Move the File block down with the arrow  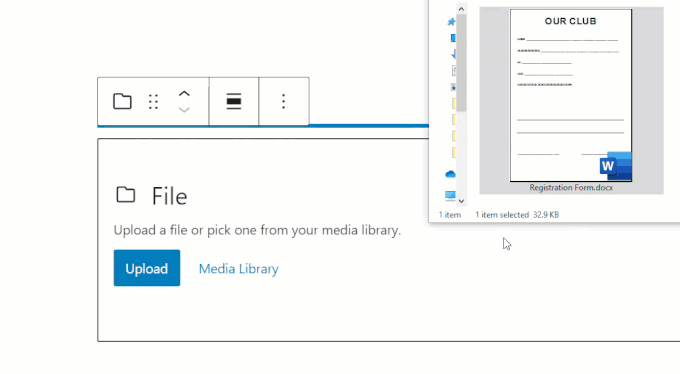pyautogui.click(x=184, y=110)
